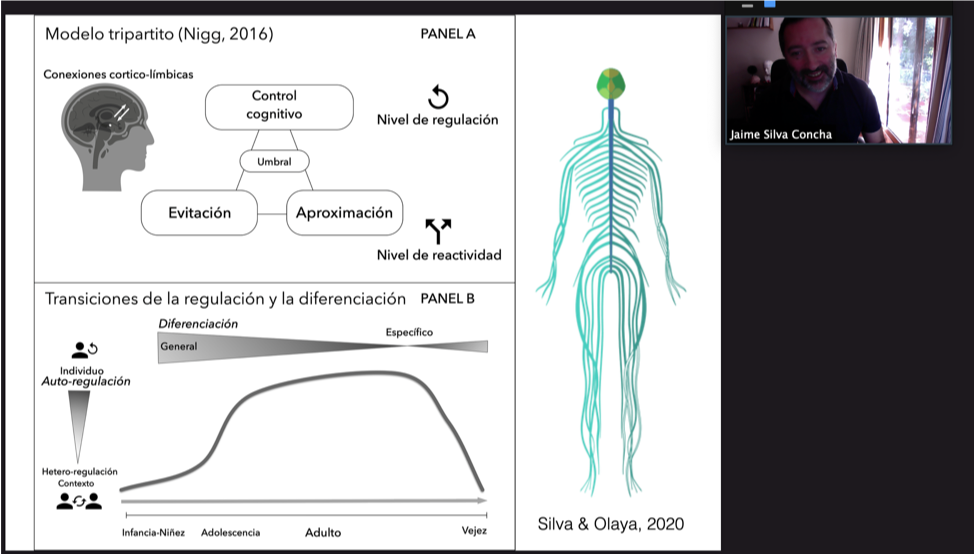974x554 pixels.
Task: Click the 'General' label on the gradient bar
Action: (x=179, y=347)
